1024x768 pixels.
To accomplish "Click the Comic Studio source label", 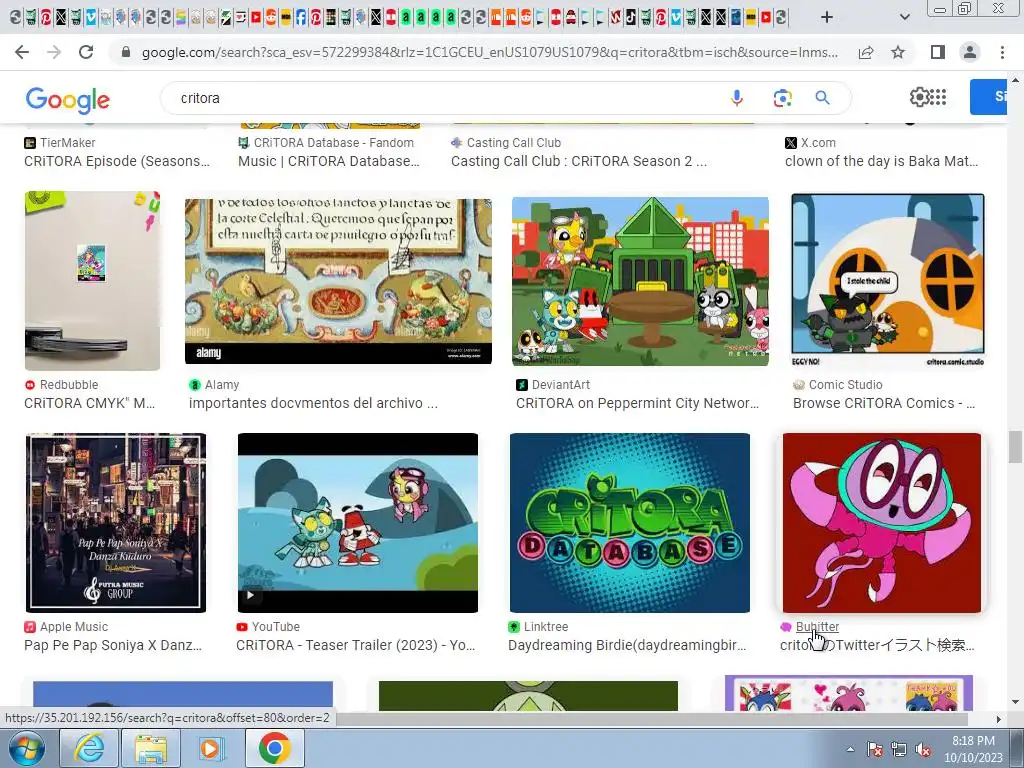I will (846, 385).
